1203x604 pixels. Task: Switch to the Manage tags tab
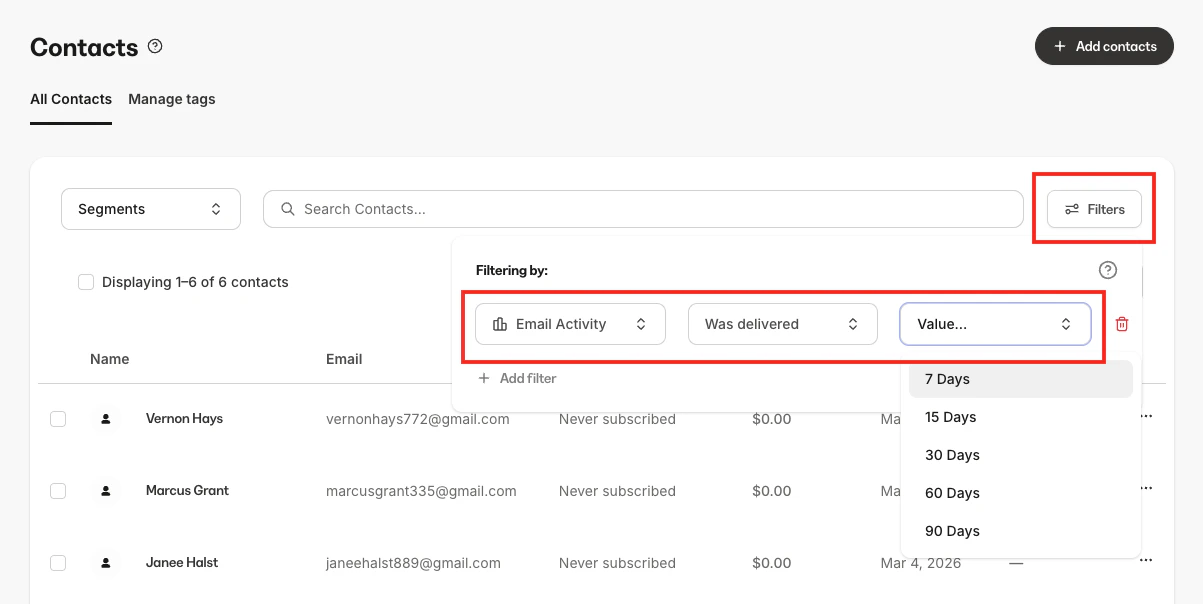pyautogui.click(x=172, y=99)
